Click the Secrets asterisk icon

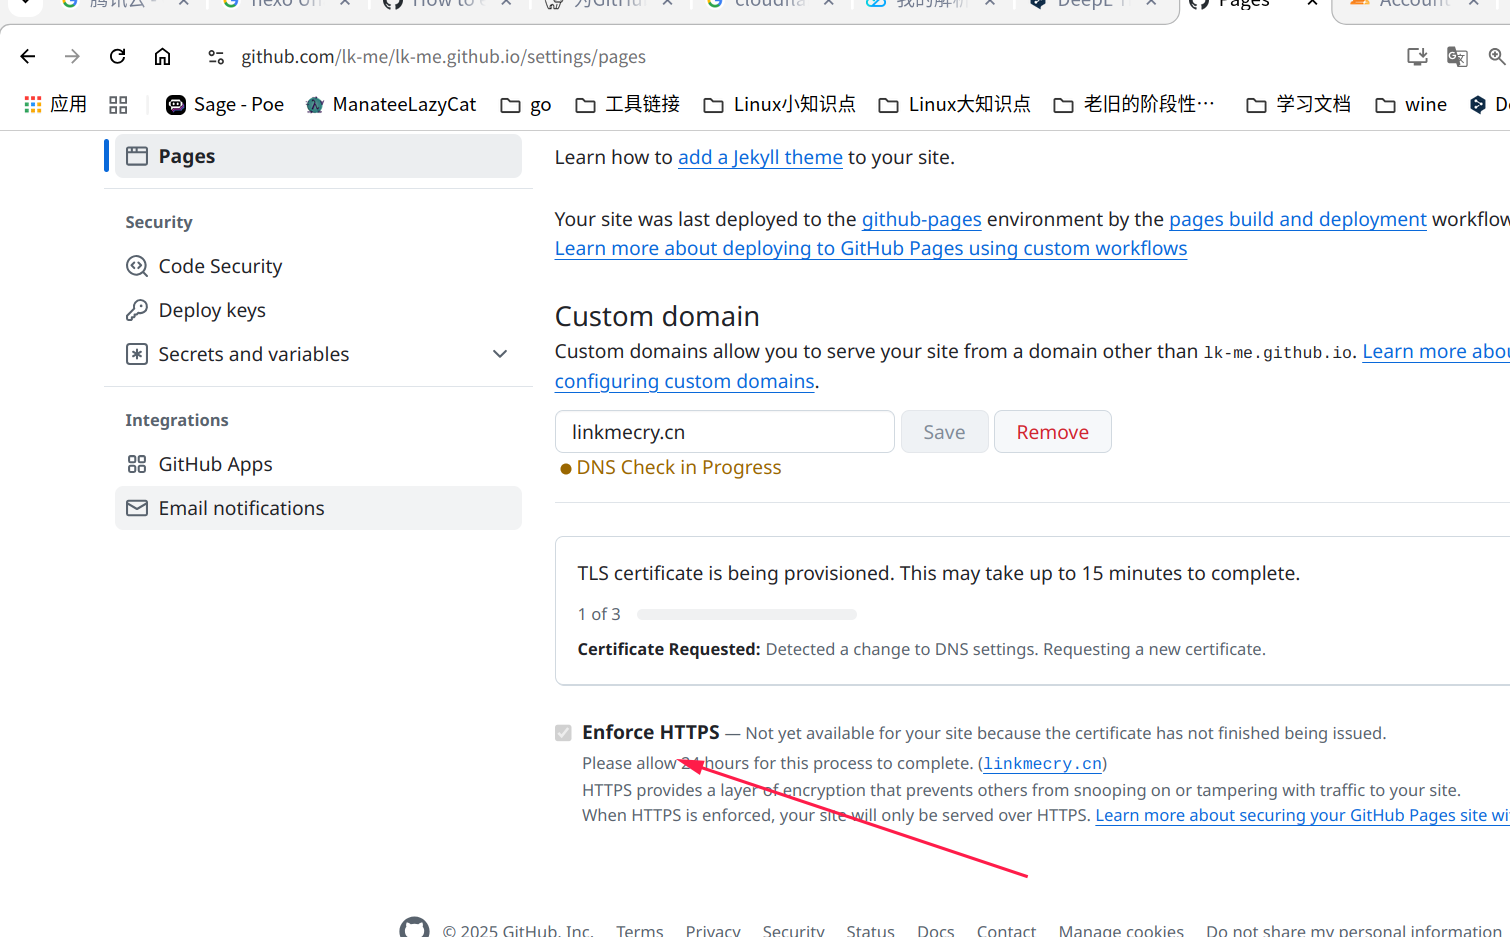[x=137, y=354]
